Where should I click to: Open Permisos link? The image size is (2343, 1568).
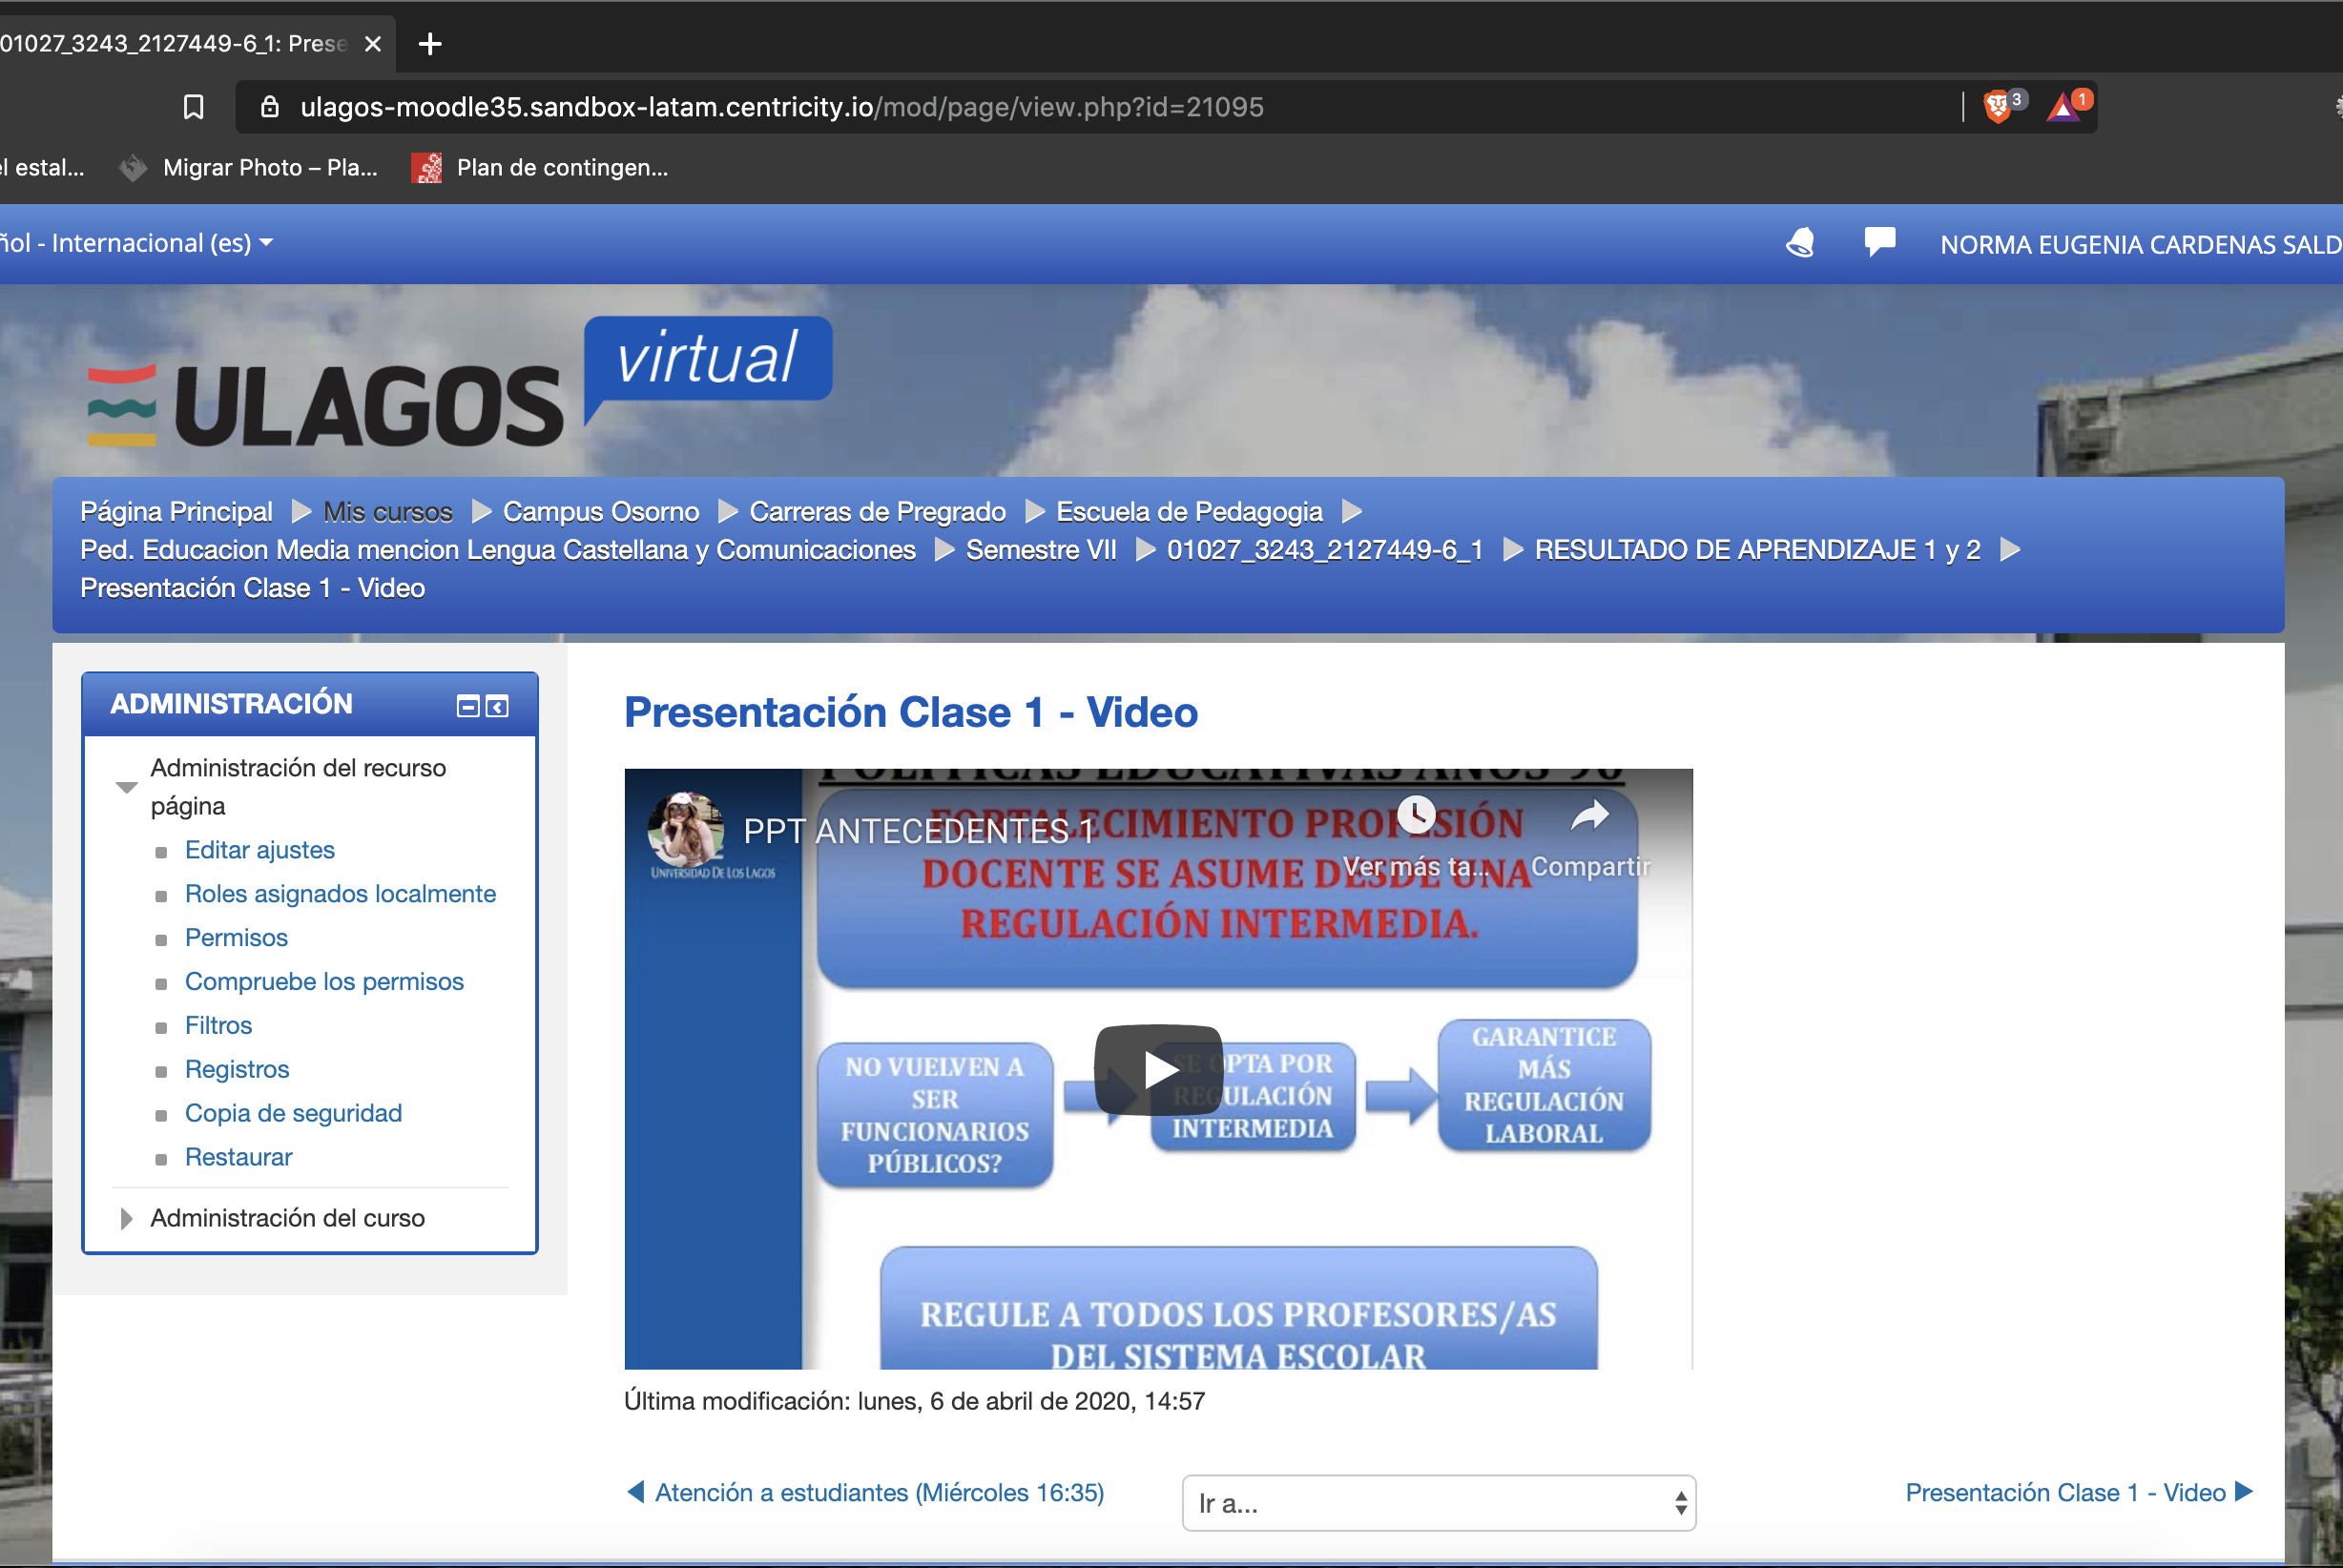click(236, 938)
